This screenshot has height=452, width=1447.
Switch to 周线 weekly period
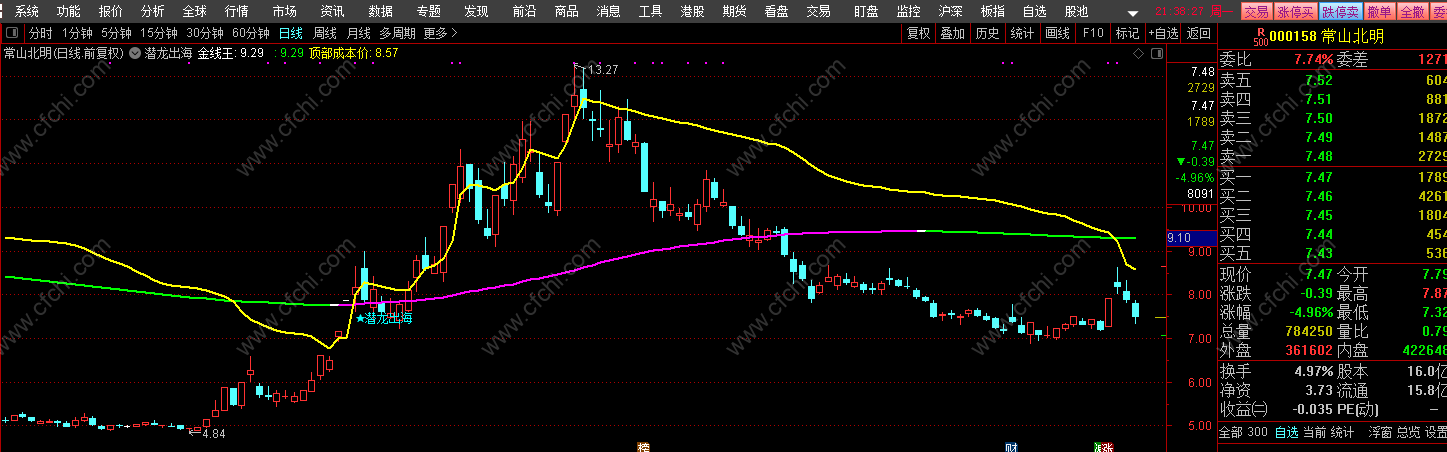pos(325,33)
